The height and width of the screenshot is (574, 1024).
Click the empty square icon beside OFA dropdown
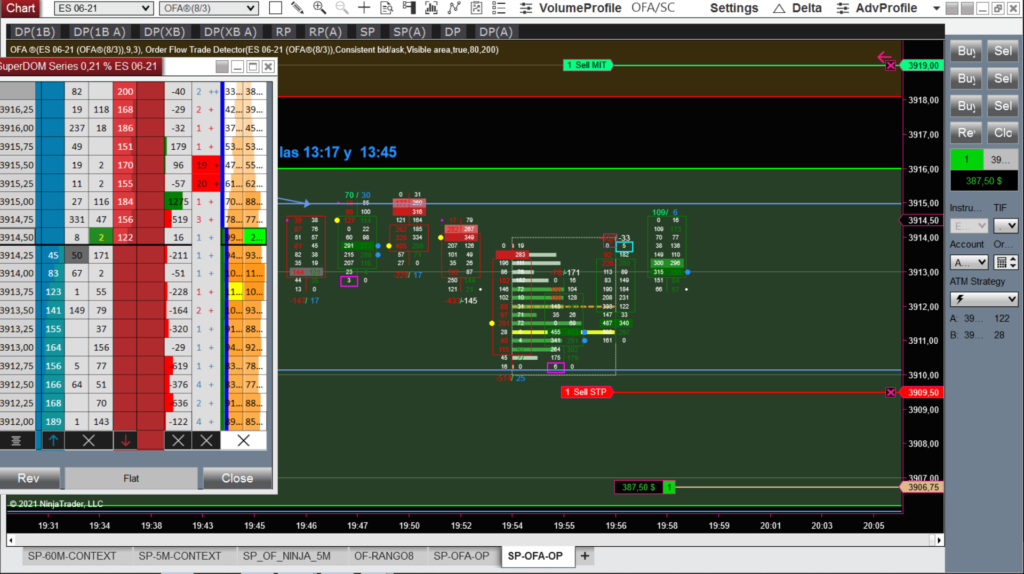(276, 8)
